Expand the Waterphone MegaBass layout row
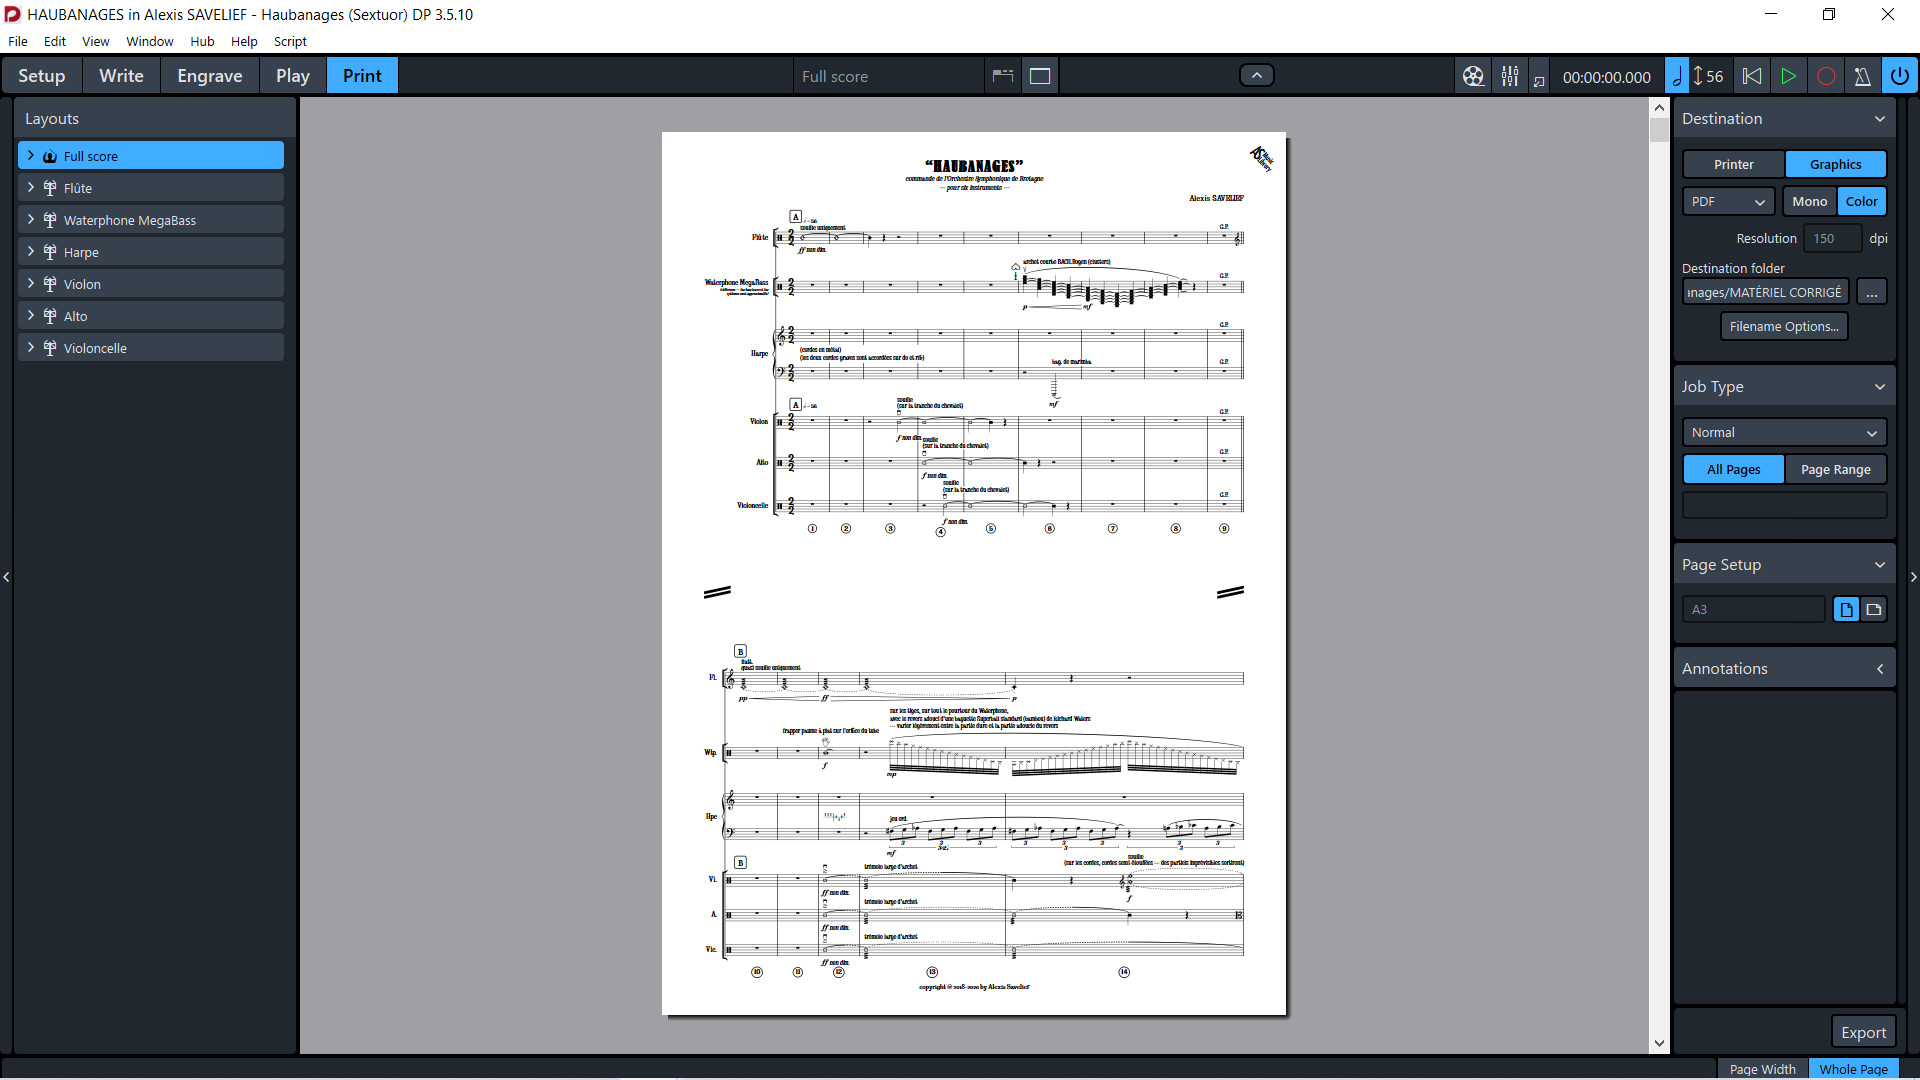The image size is (1920, 1080). (x=31, y=219)
